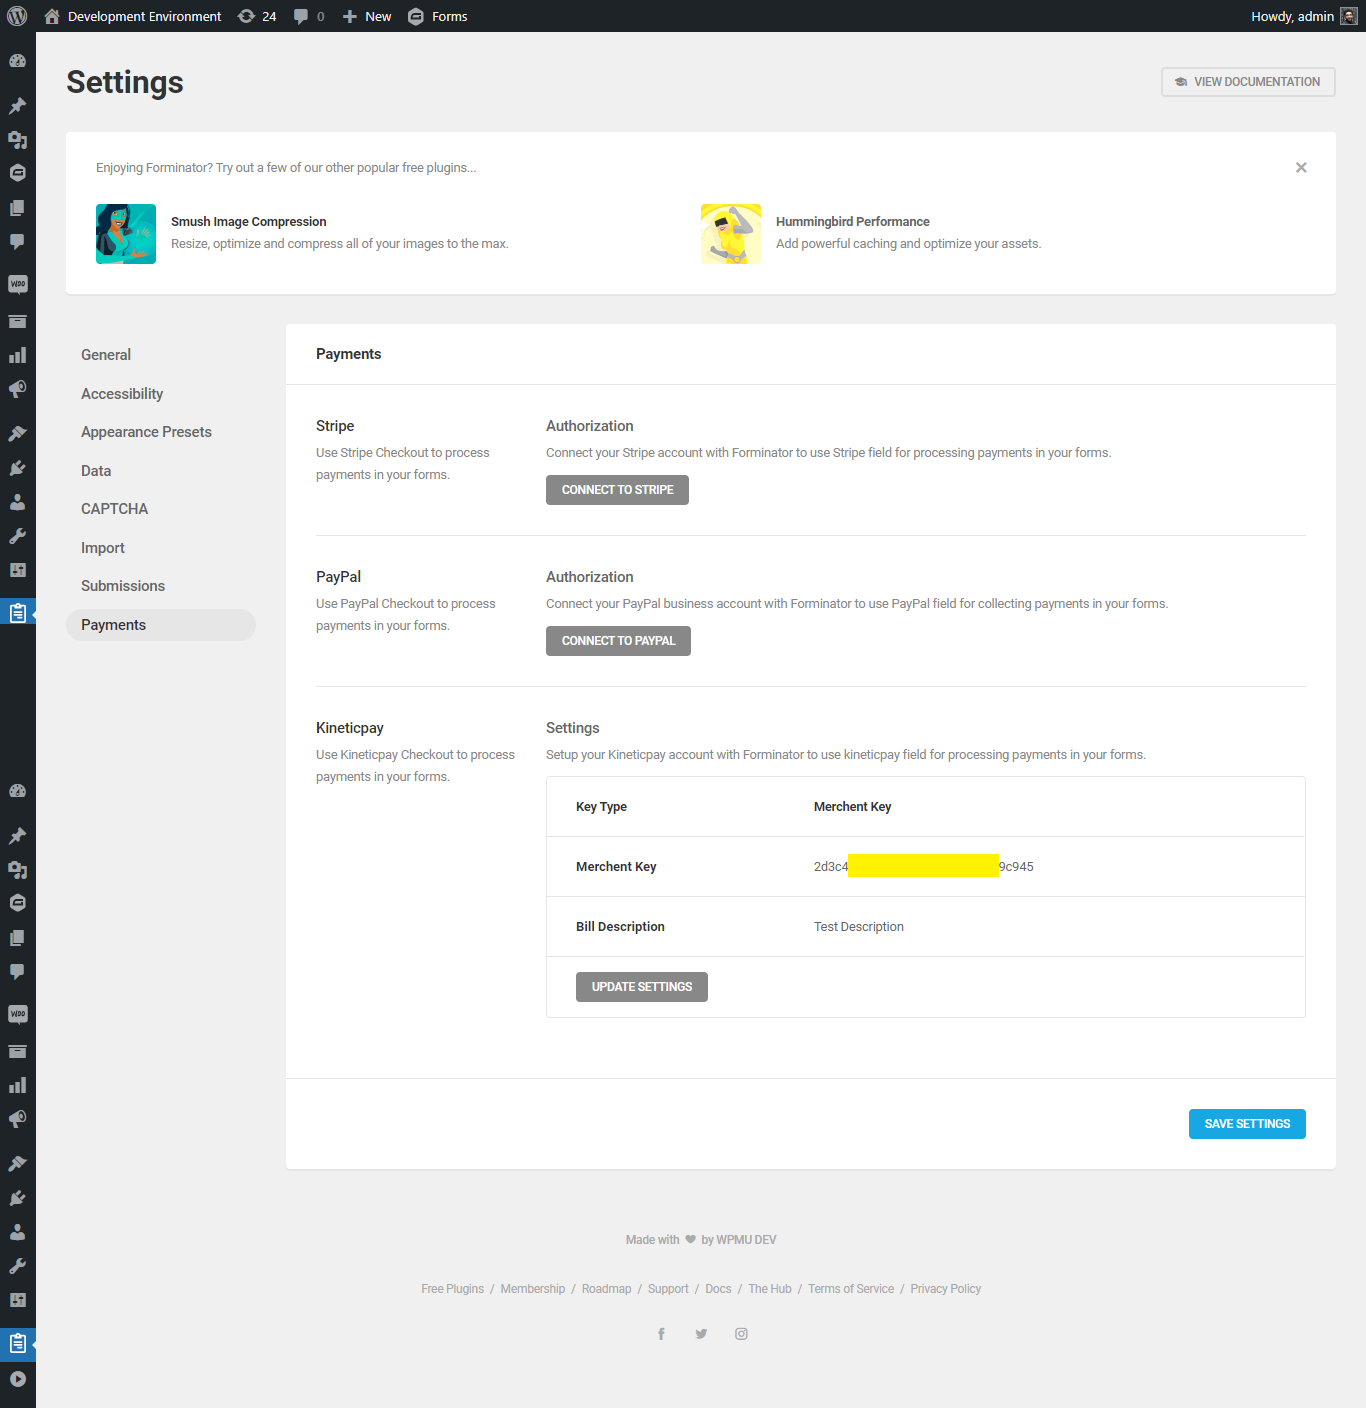This screenshot has height=1408, width=1366.
Task: Open the Free Plugins footer link
Action: click(x=452, y=1289)
